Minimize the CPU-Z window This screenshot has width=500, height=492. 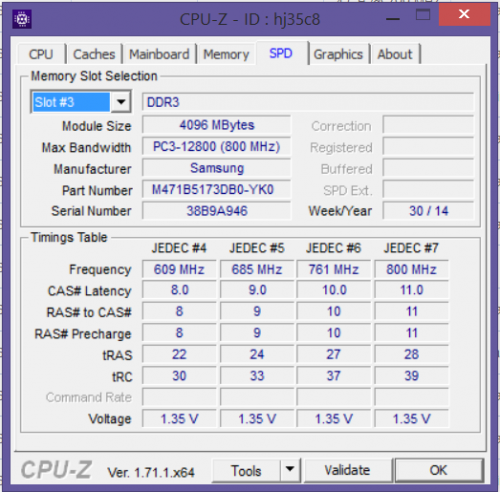pos(393,18)
